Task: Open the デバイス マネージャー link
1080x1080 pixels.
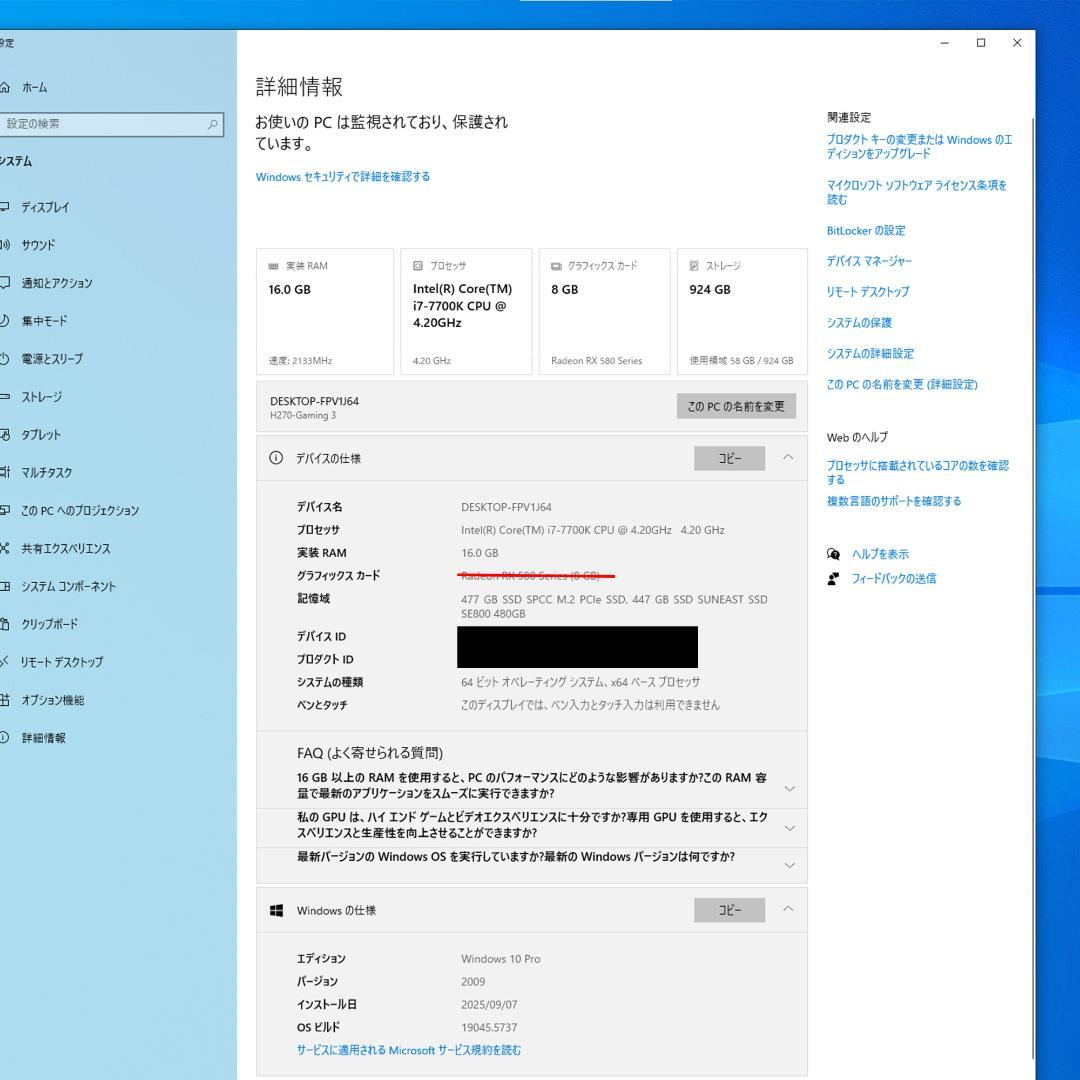Action: pyautogui.click(x=866, y=261)
